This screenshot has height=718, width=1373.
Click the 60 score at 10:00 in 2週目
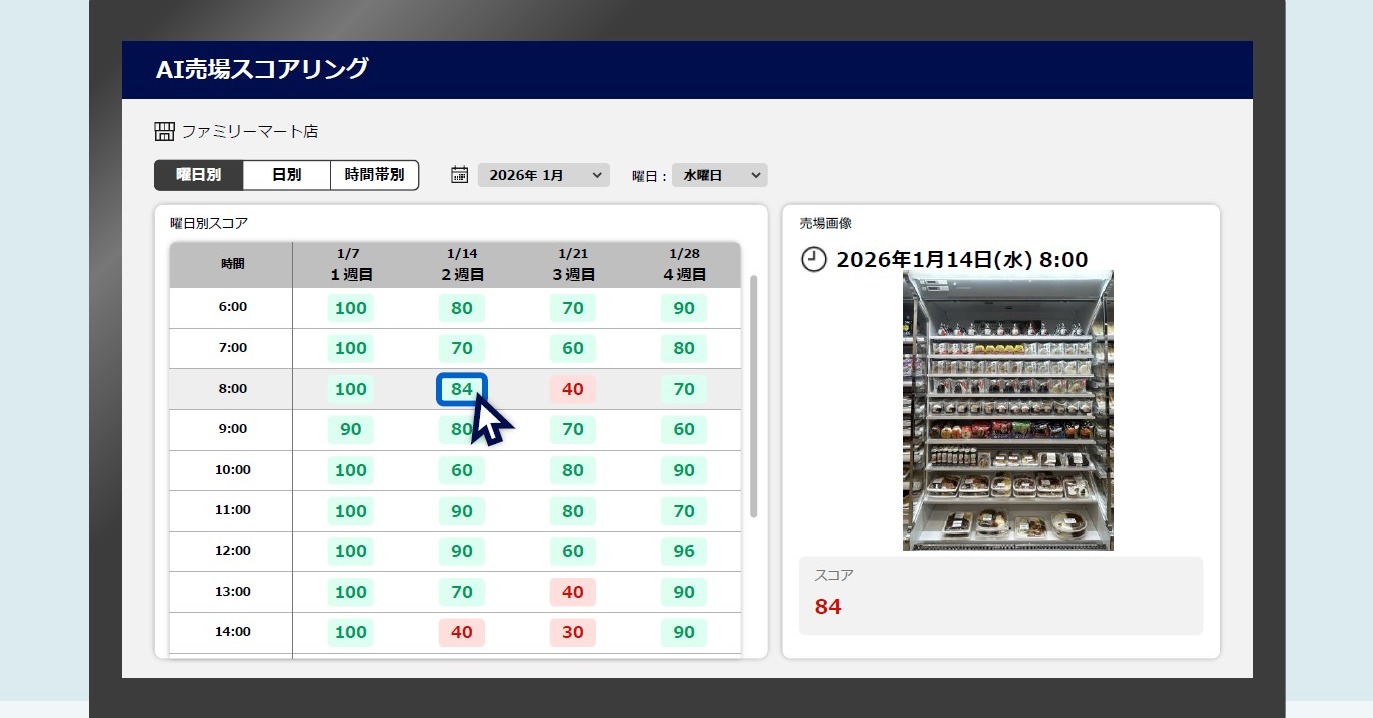pyautogui.click(x=460, y=470)
